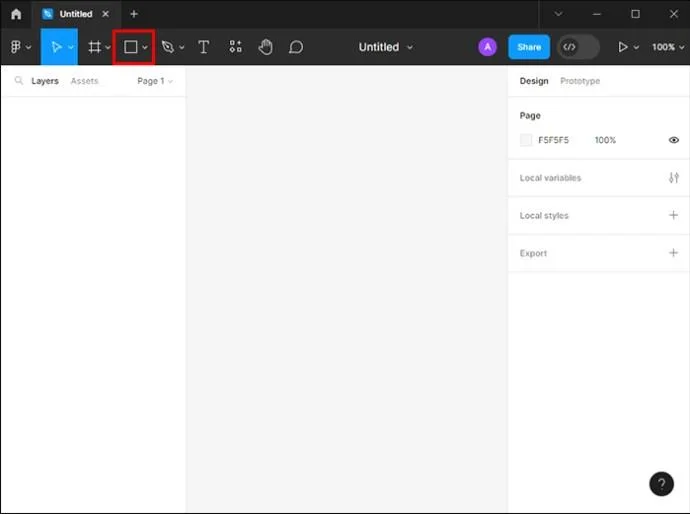Expand shape tools dropdown chevron

click(x=145, y=47)
